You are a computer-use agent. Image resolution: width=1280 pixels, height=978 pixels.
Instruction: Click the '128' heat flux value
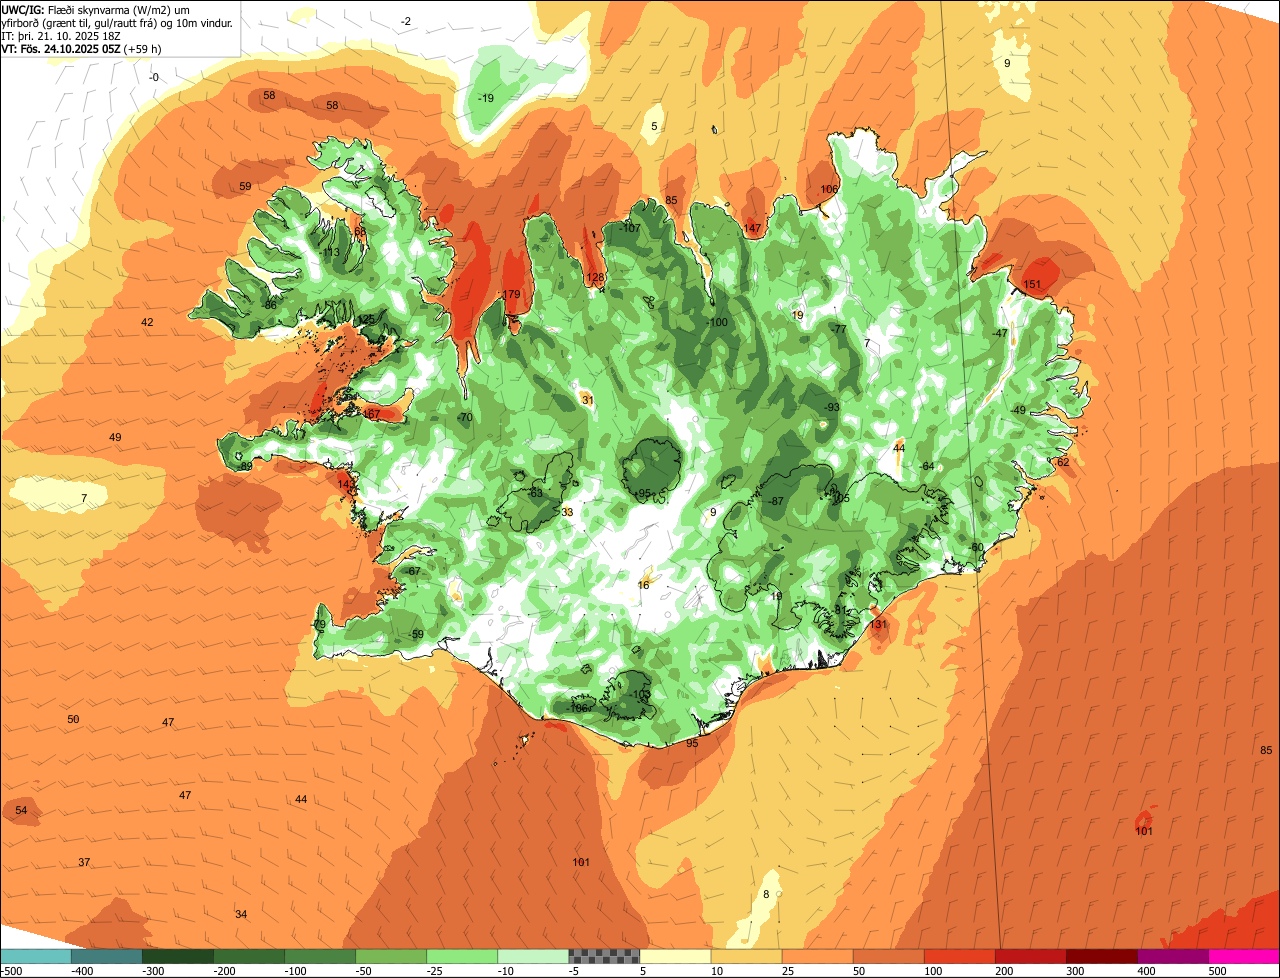596,278
